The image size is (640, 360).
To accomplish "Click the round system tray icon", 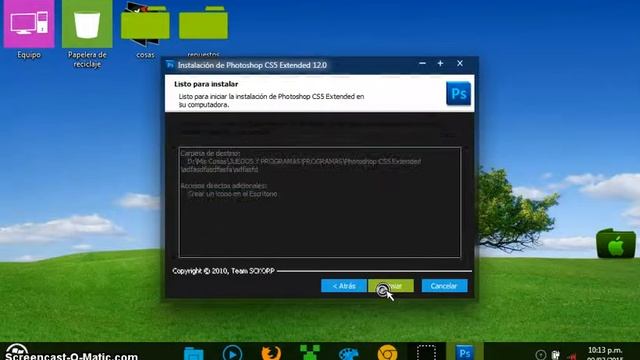I will pyautogui.click(x=541, y=355).
